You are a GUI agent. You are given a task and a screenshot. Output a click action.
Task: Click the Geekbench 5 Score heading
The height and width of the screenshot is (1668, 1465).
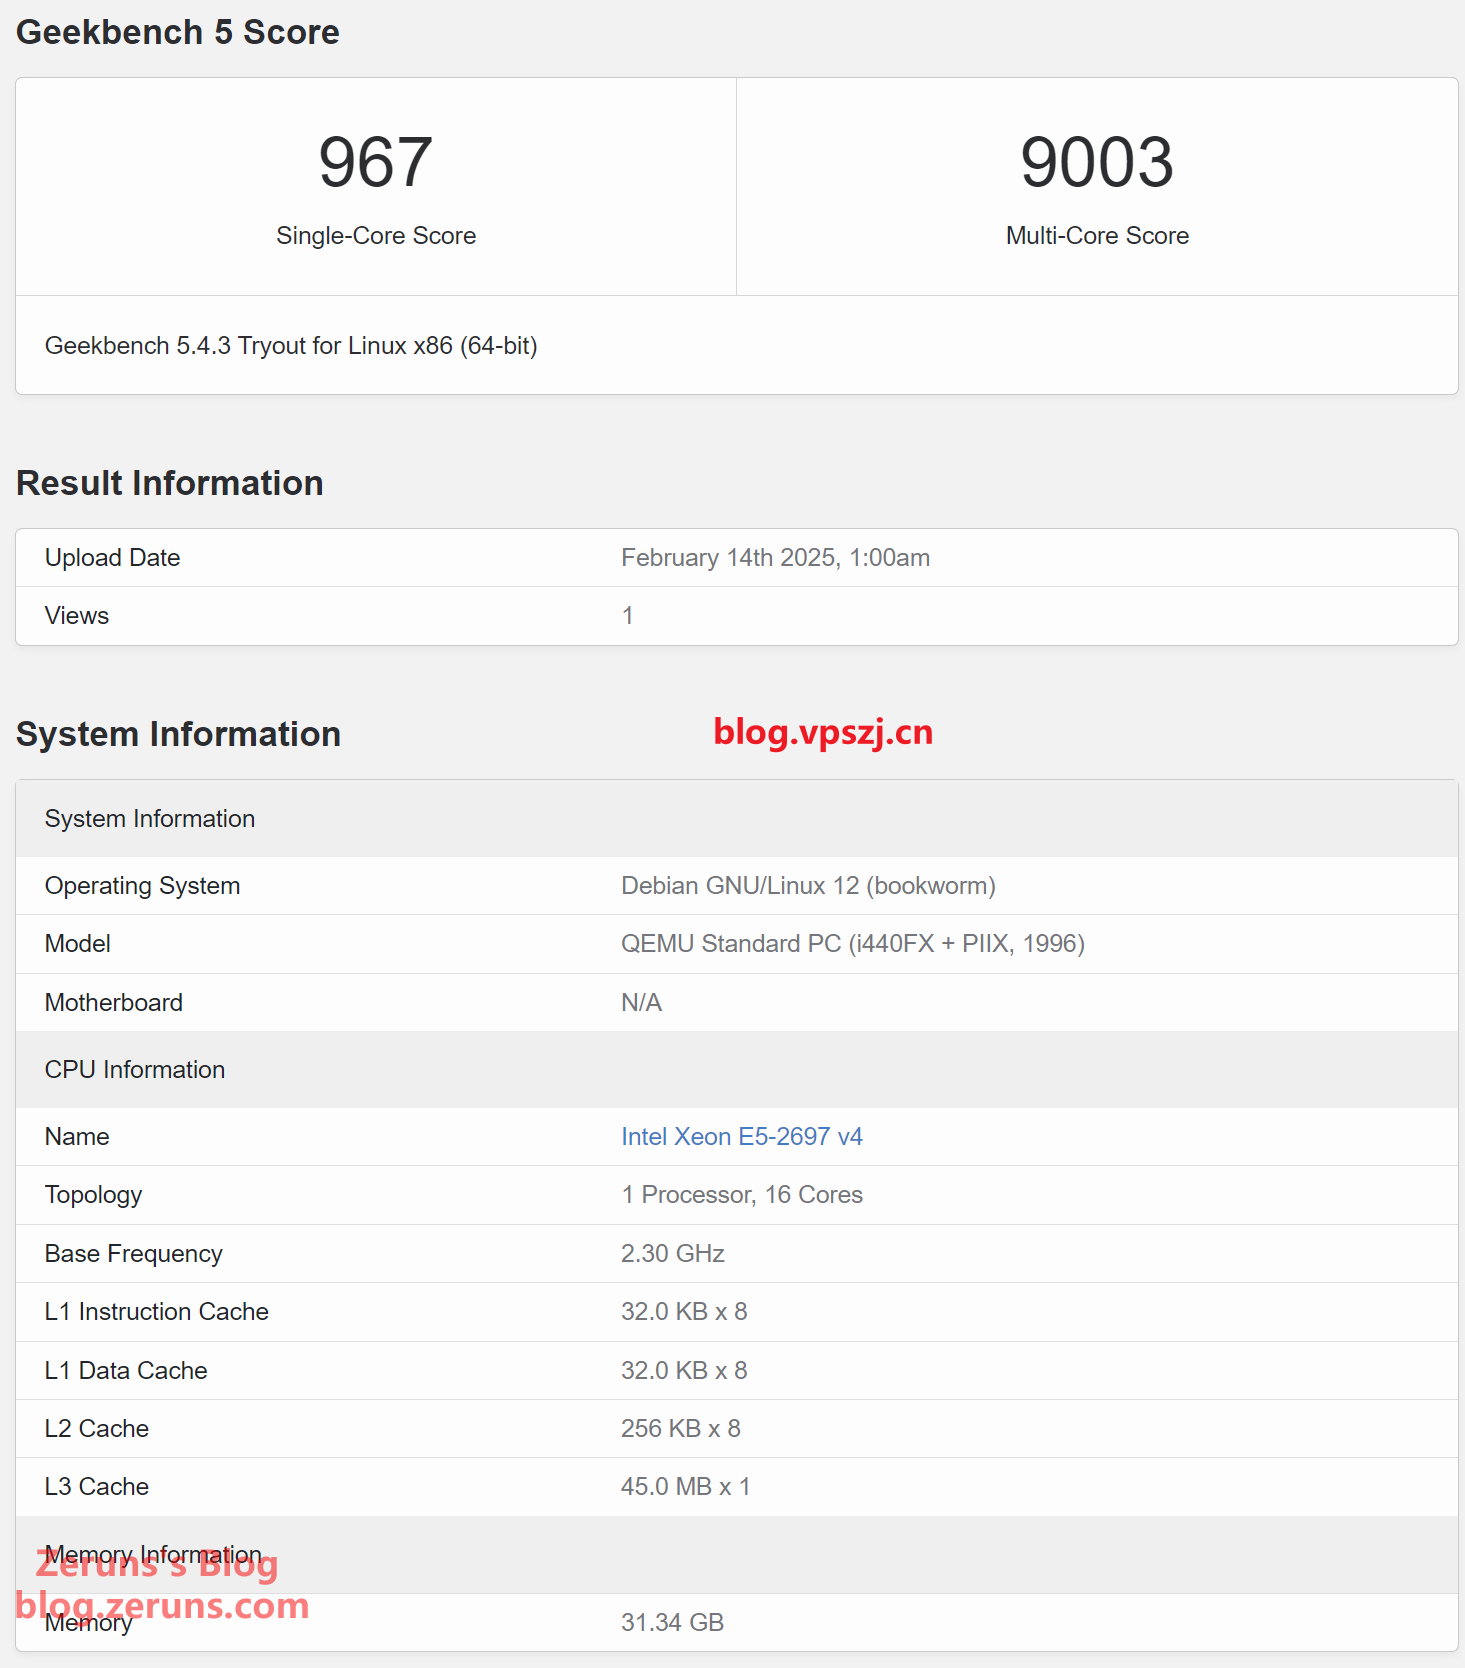178,32
